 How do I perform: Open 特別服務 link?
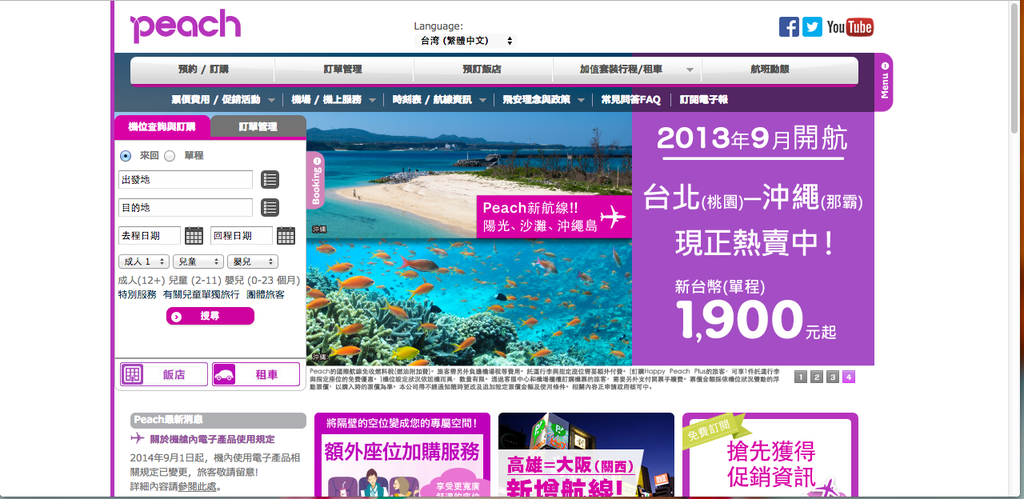tap(137, 295)
